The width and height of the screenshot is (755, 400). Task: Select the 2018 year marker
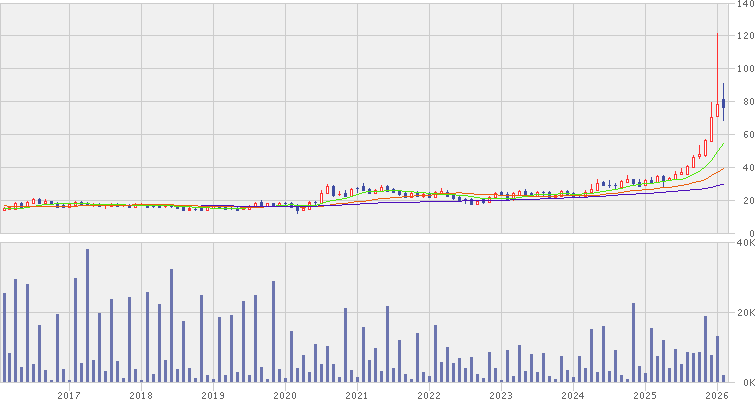141,395
